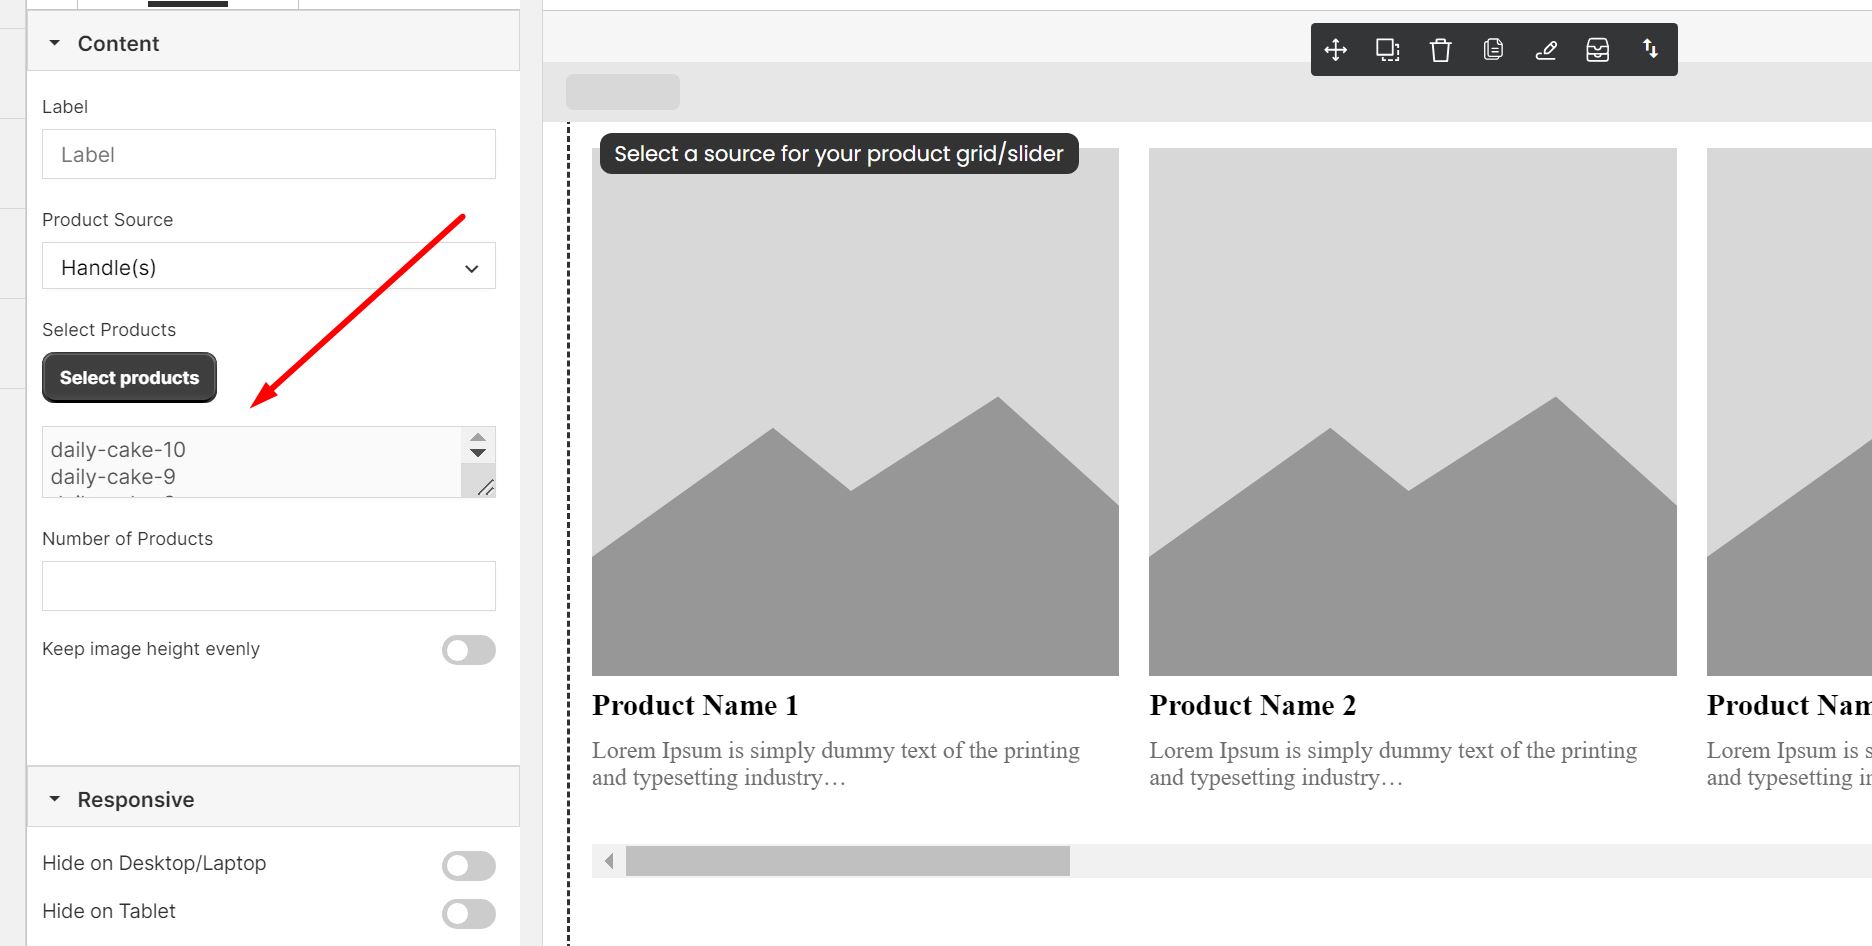Focus the Label input field
Screen dimensions: 1872x946
[269, 154]
